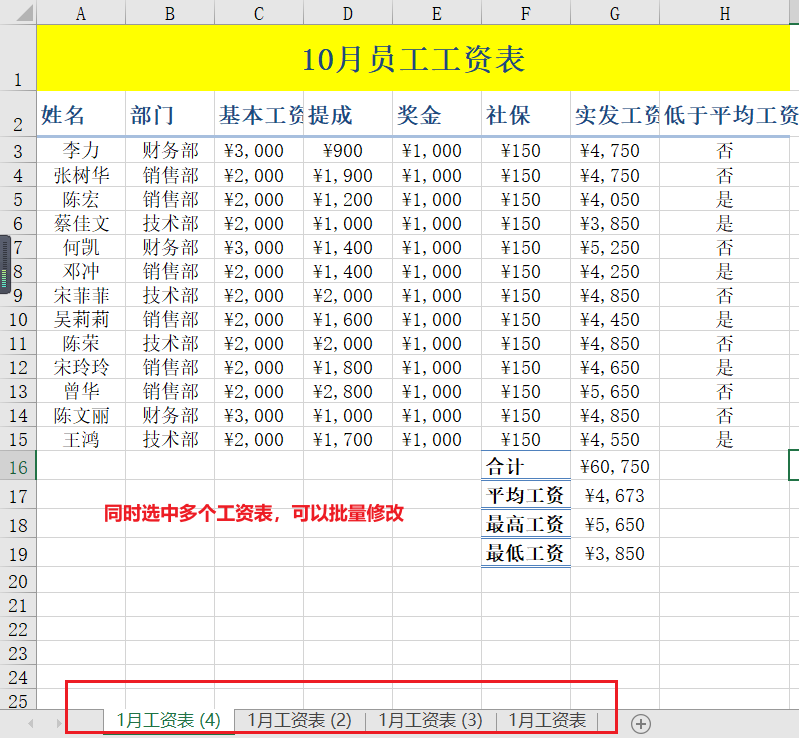Select the name cell 吴莉莉
The image size is (799, 738).
[81, 319]
